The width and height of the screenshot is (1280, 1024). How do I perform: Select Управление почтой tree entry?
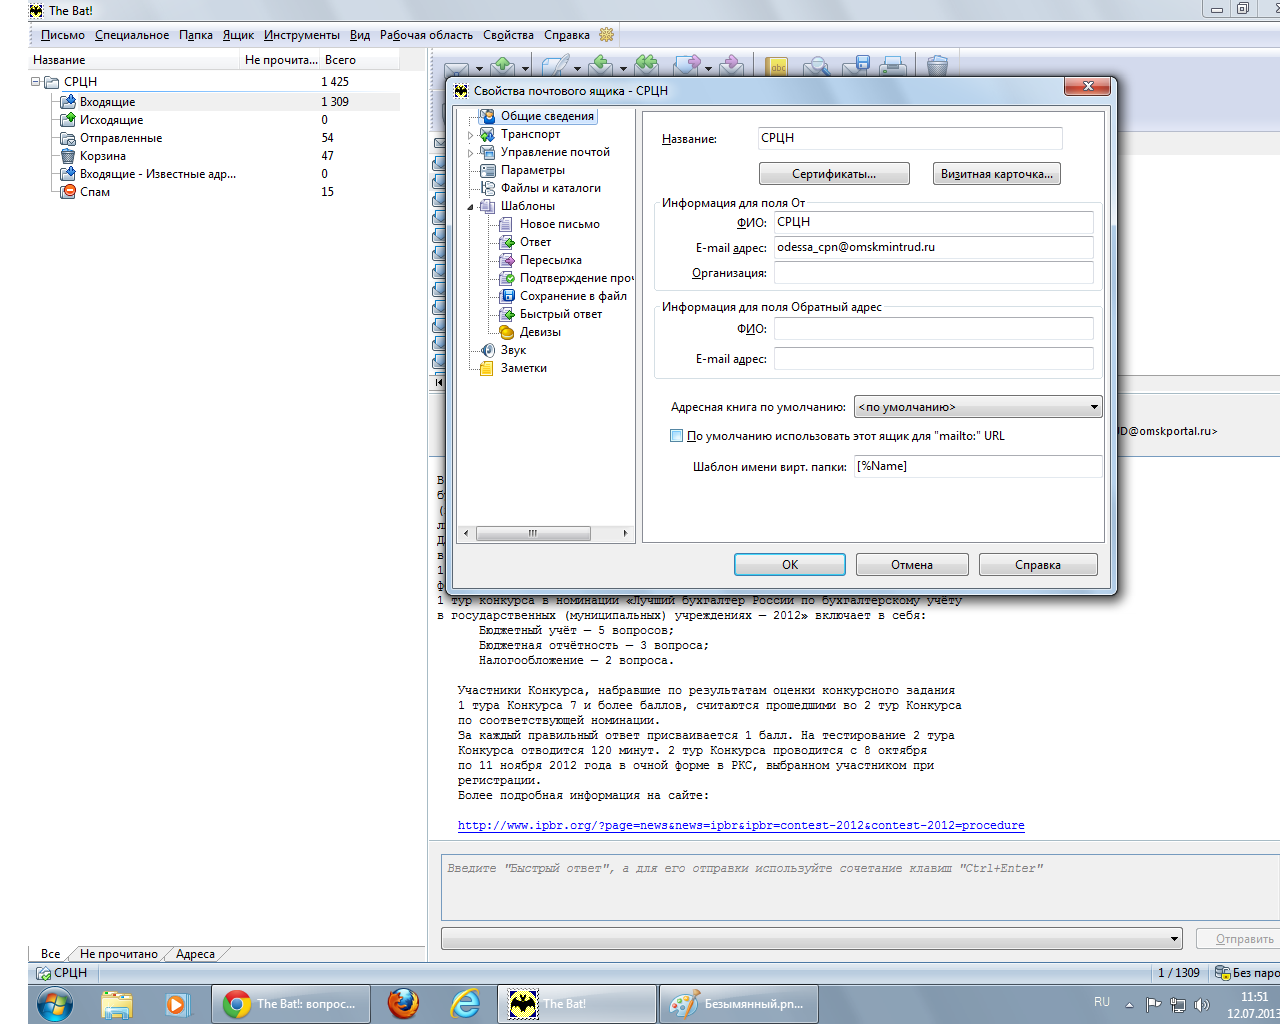point(555,152)
